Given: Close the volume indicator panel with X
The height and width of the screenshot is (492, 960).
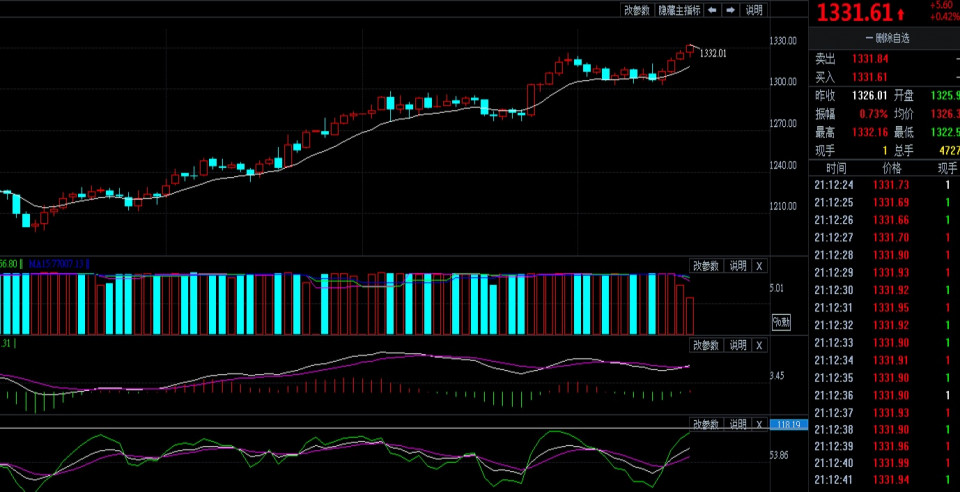Looking at the screenshot, I should 759,265.
